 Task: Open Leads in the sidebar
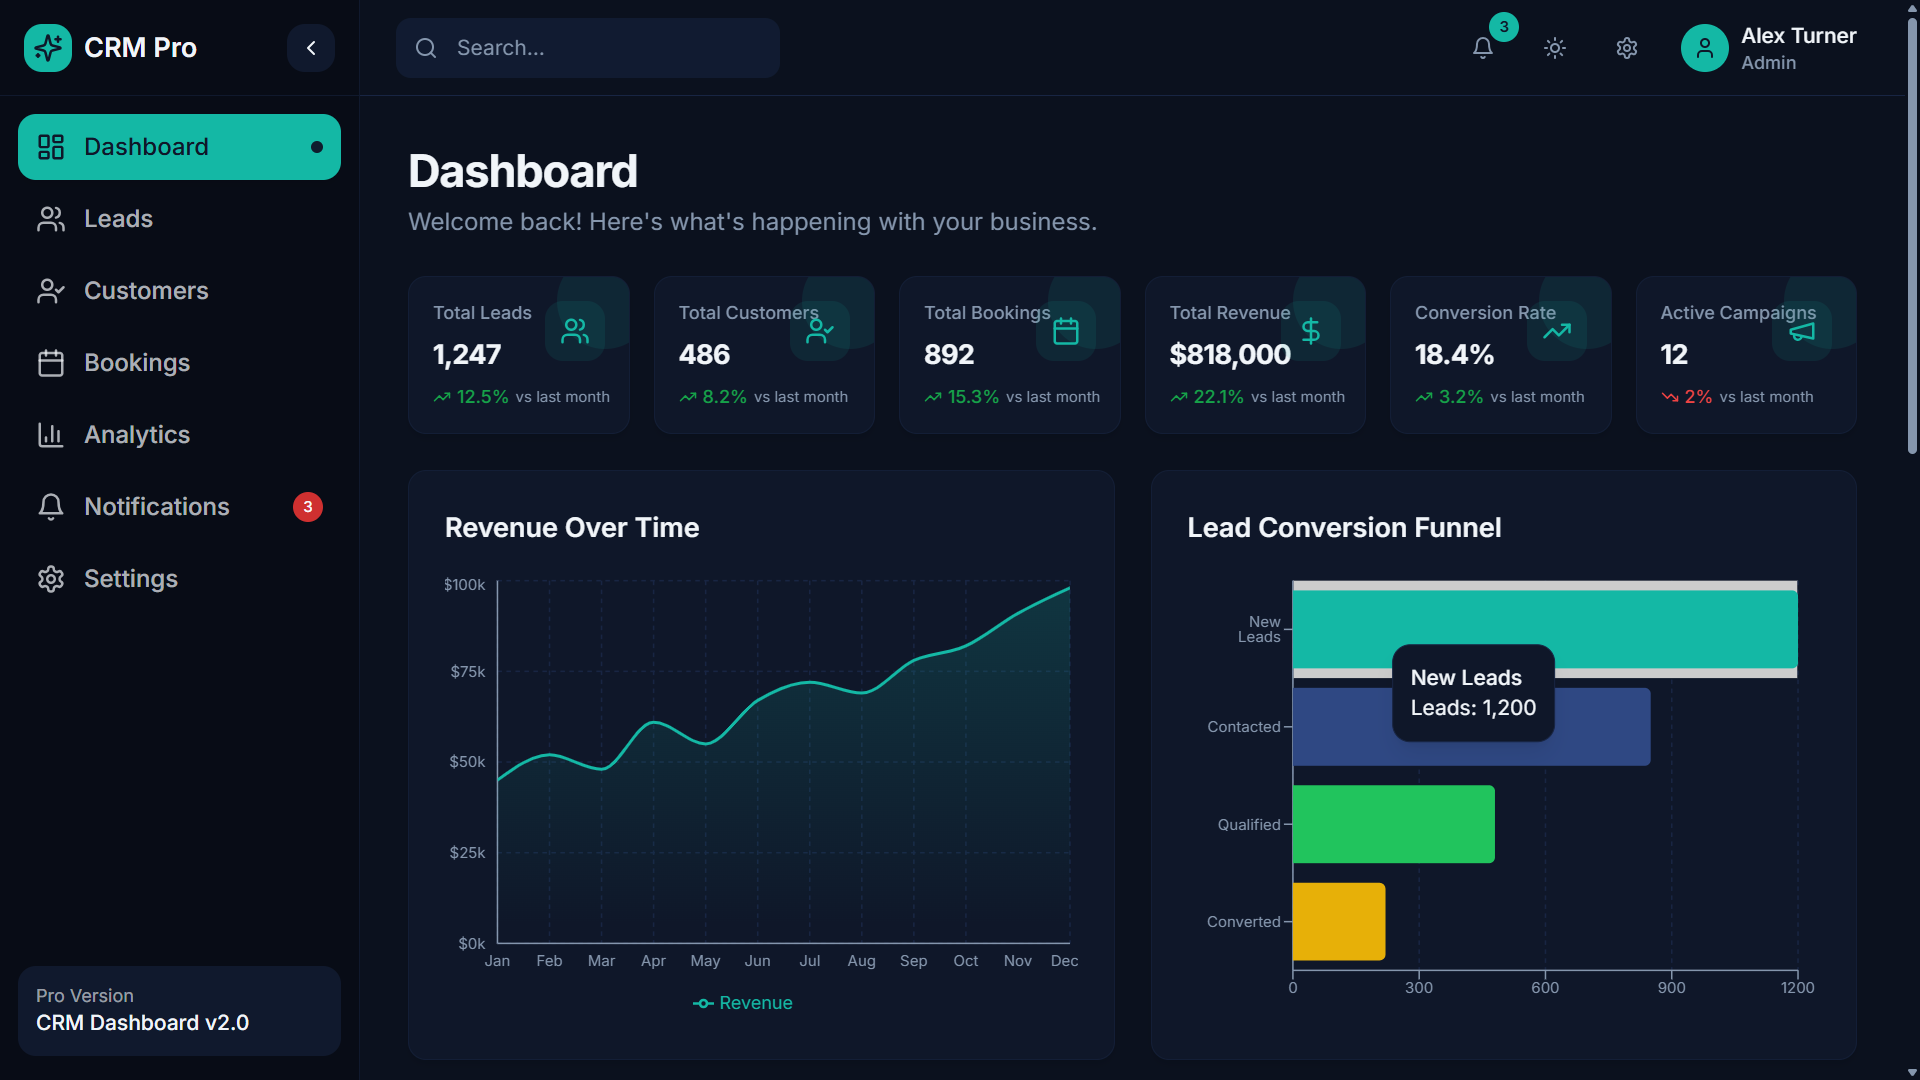tap(179, 219)
